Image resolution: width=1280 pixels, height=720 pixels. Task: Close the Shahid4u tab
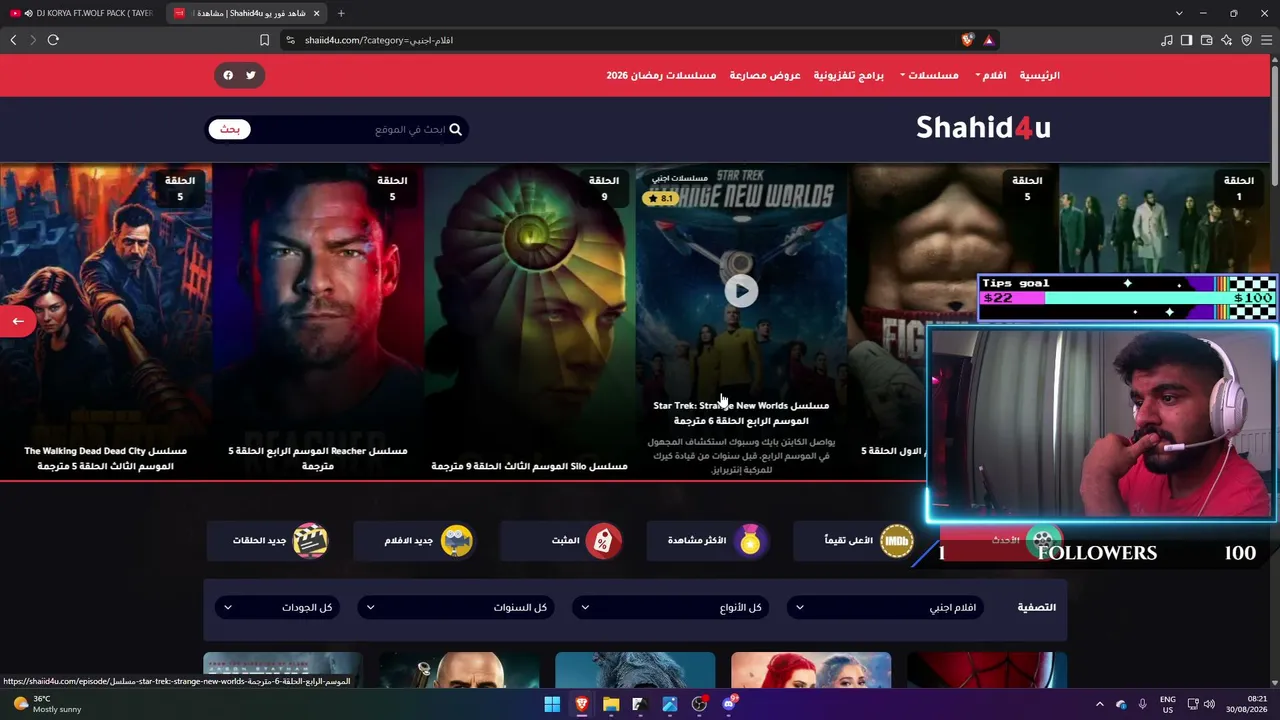[x=317, y=13]
